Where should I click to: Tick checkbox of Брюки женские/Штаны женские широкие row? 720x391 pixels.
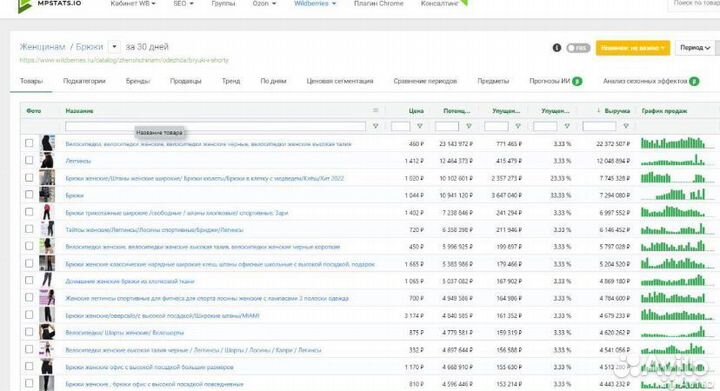tap(29, 178)
